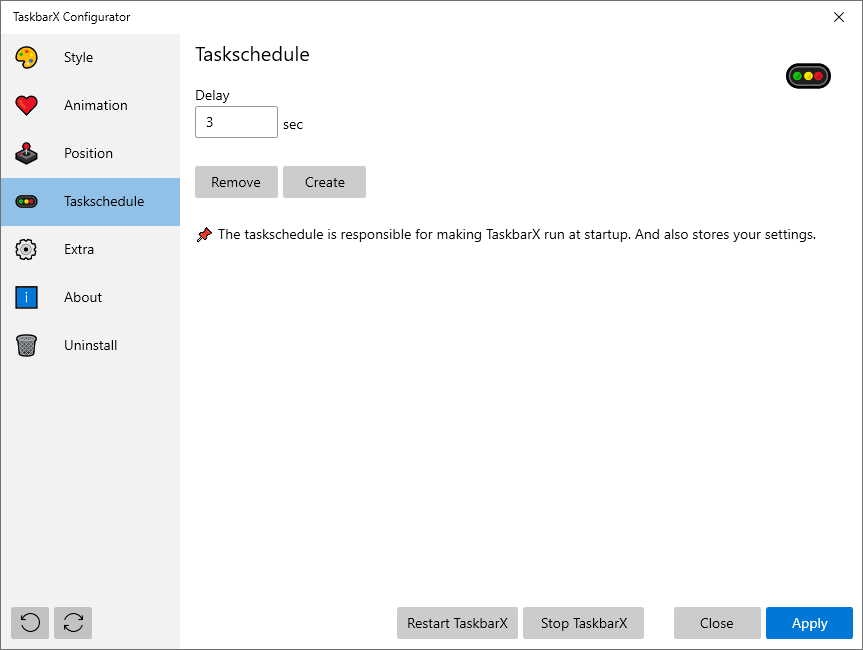Show the About page label

[x=83, y=297]
